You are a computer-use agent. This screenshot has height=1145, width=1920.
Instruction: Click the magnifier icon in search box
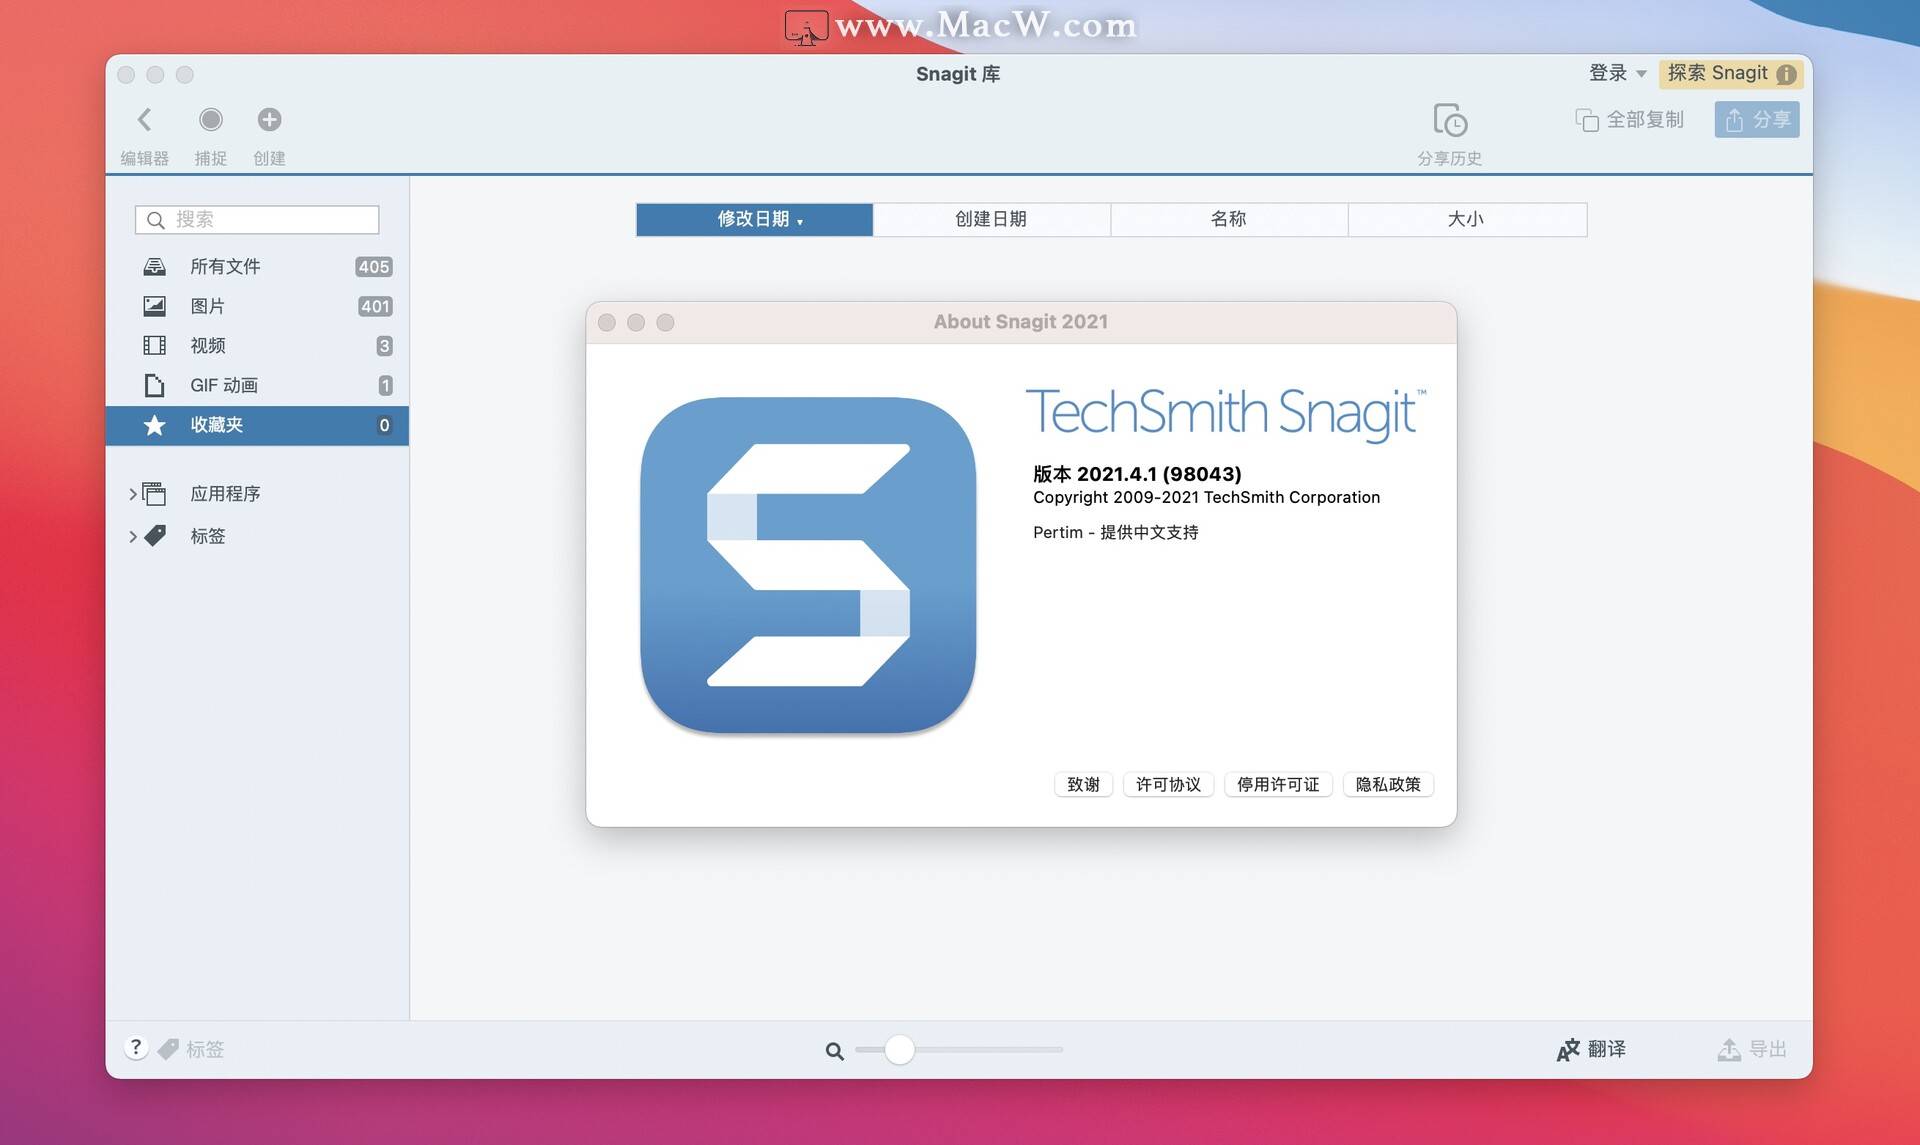click(156, 220)
